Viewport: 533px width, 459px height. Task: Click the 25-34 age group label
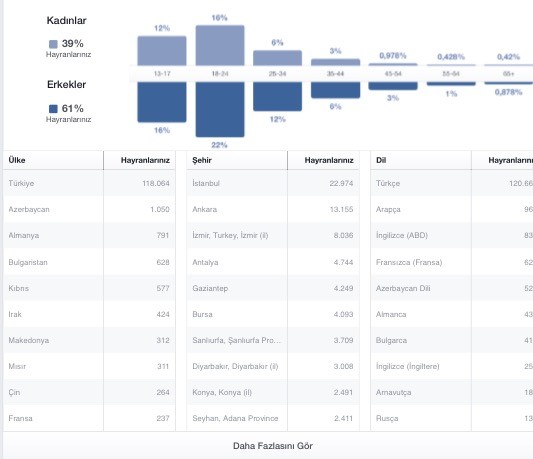(x=277, y=74)
